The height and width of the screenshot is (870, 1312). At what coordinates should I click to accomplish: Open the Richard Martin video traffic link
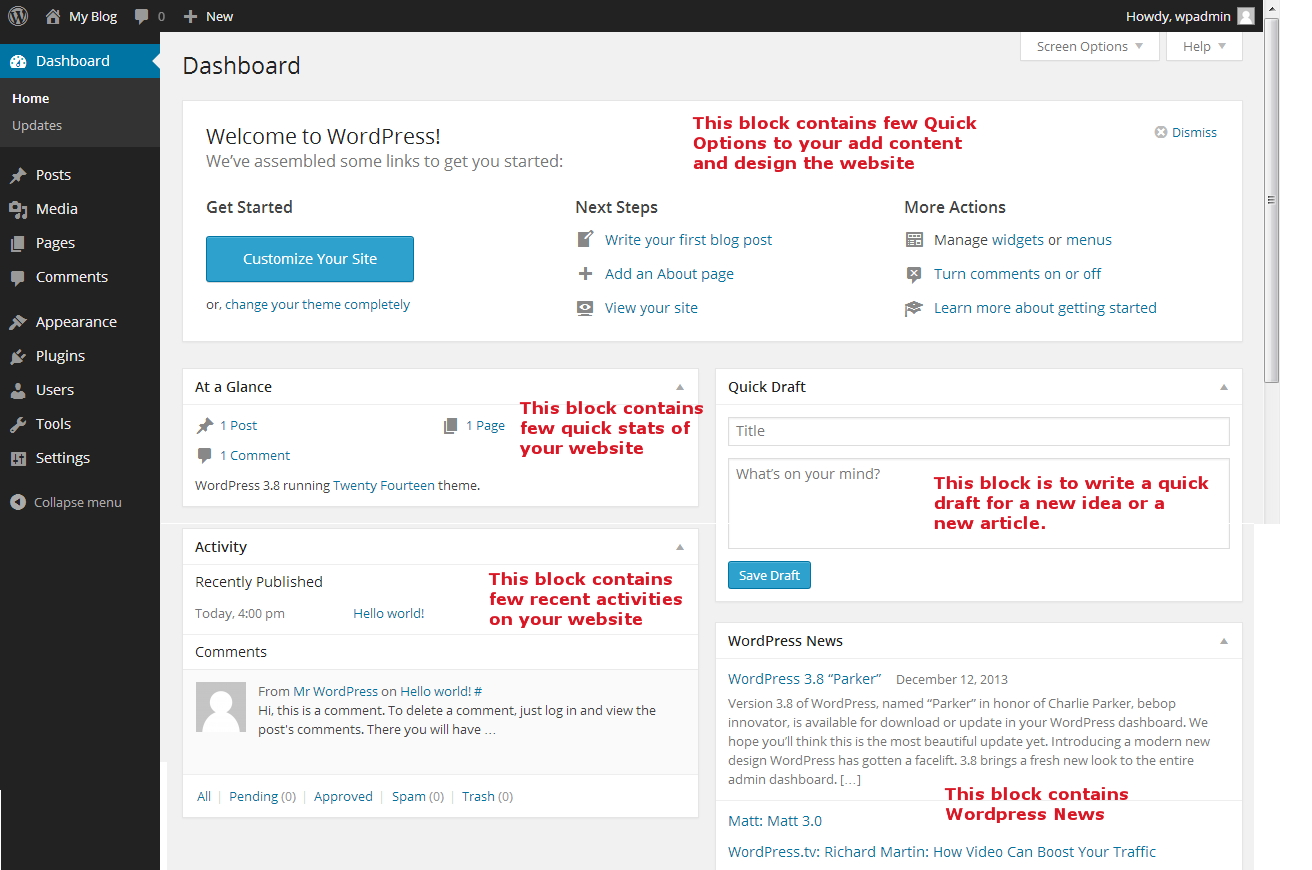click(942, 852)
